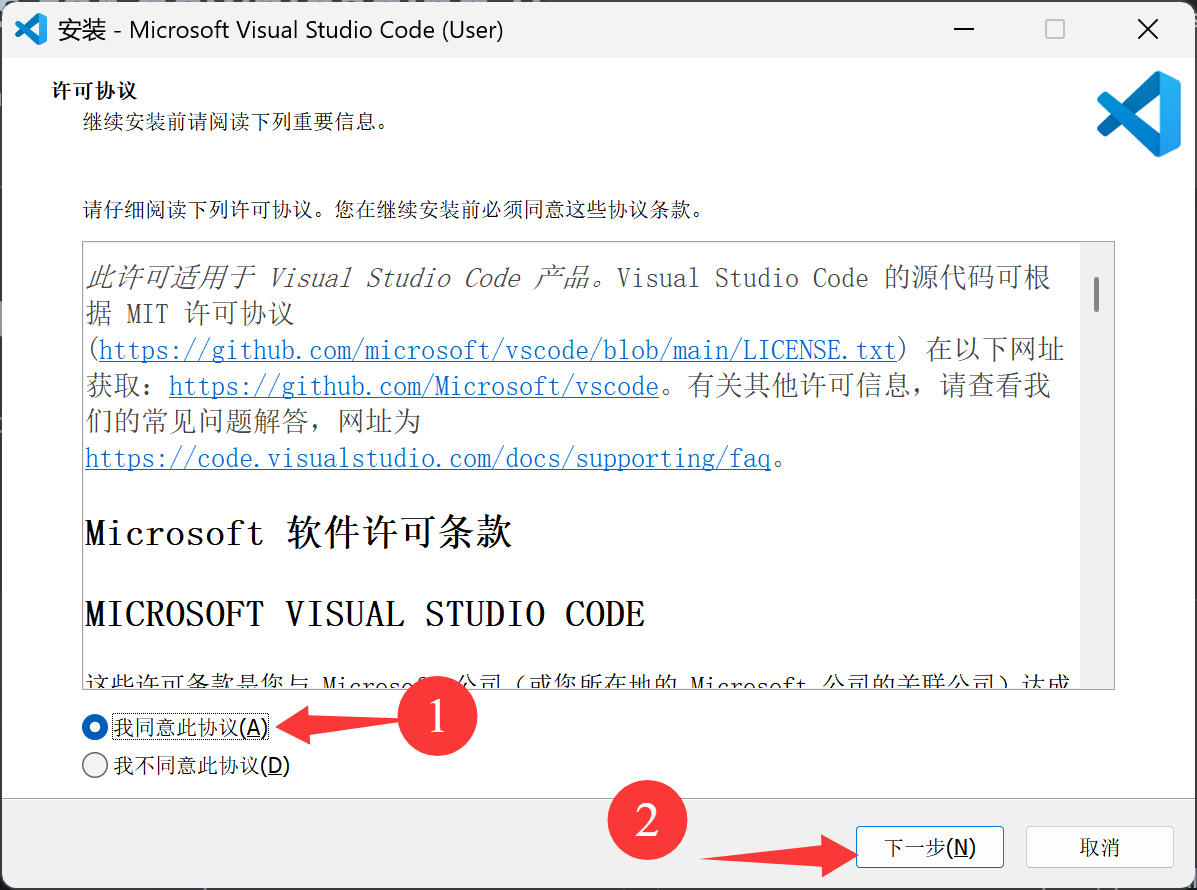Image resolution: width=1197 pixels, height=890 pixels.
Task: Open the LICENSE.txt GitHub link
Action: coord(497,350)
